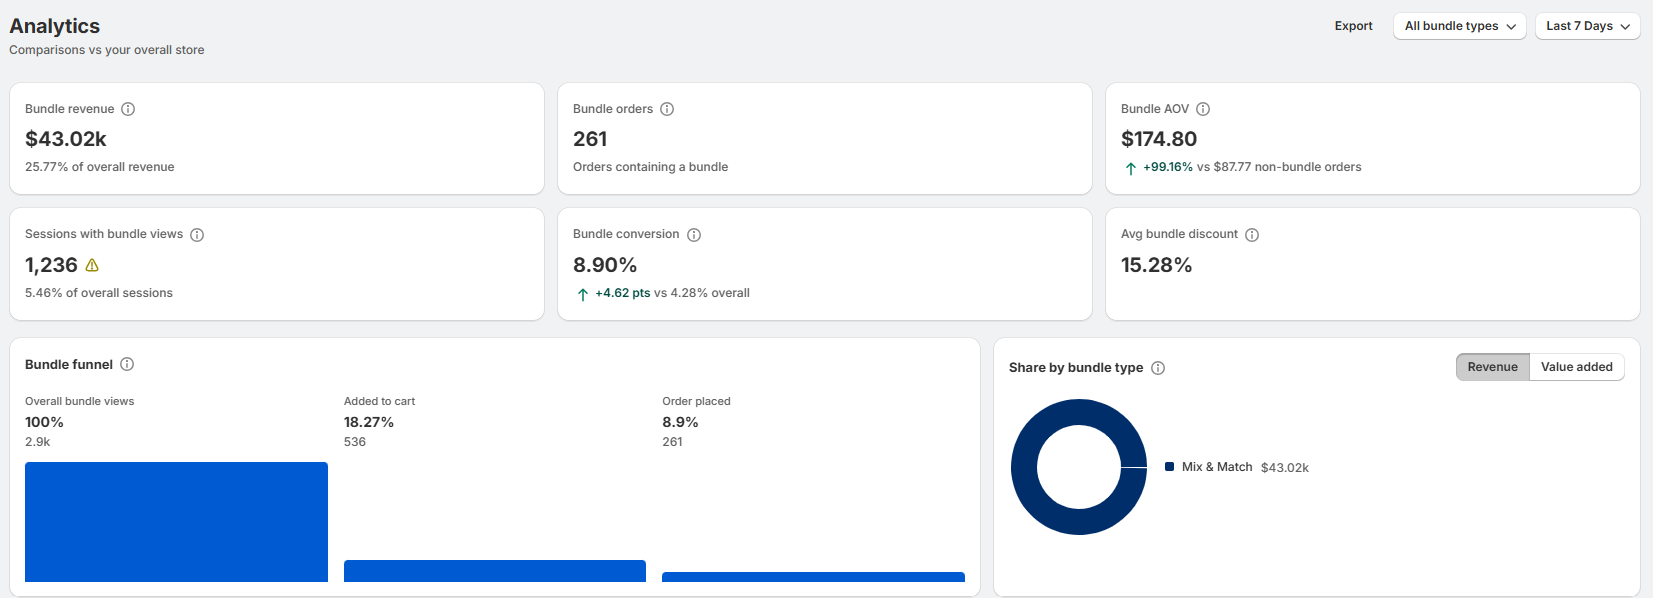Click the Order placed funnel bar

click(x=813, y=577)
